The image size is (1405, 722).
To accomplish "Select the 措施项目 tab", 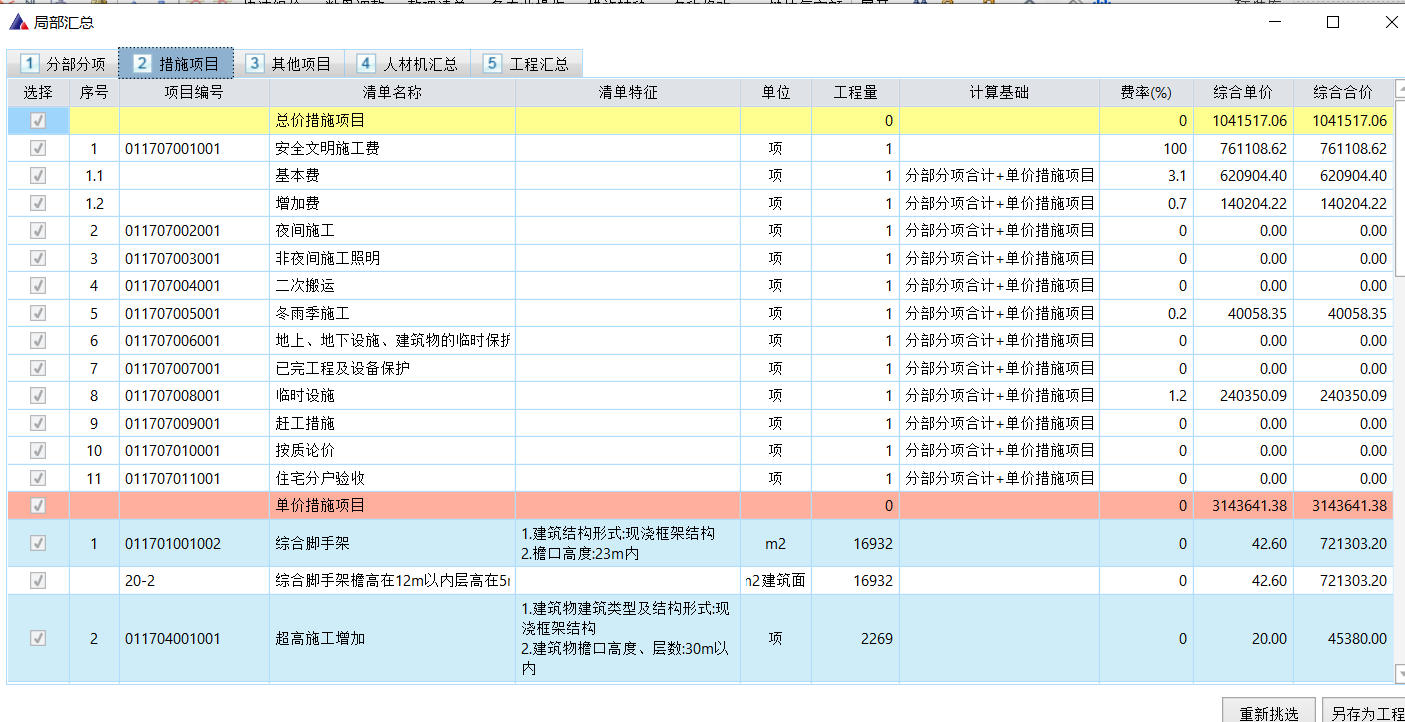I will 176,64.
